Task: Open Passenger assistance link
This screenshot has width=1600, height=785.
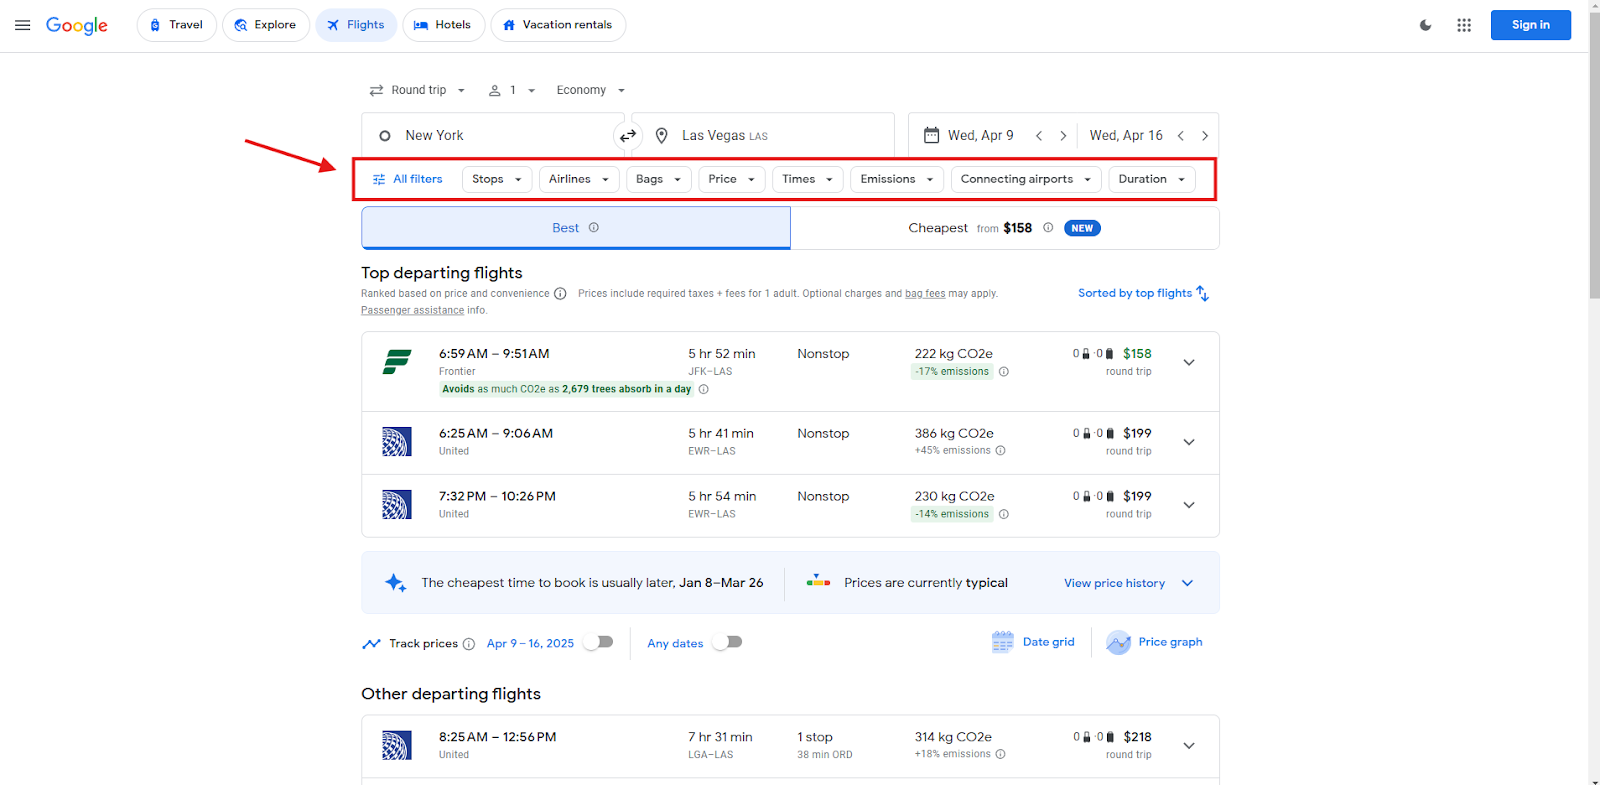Action: (x=412, y=311)
